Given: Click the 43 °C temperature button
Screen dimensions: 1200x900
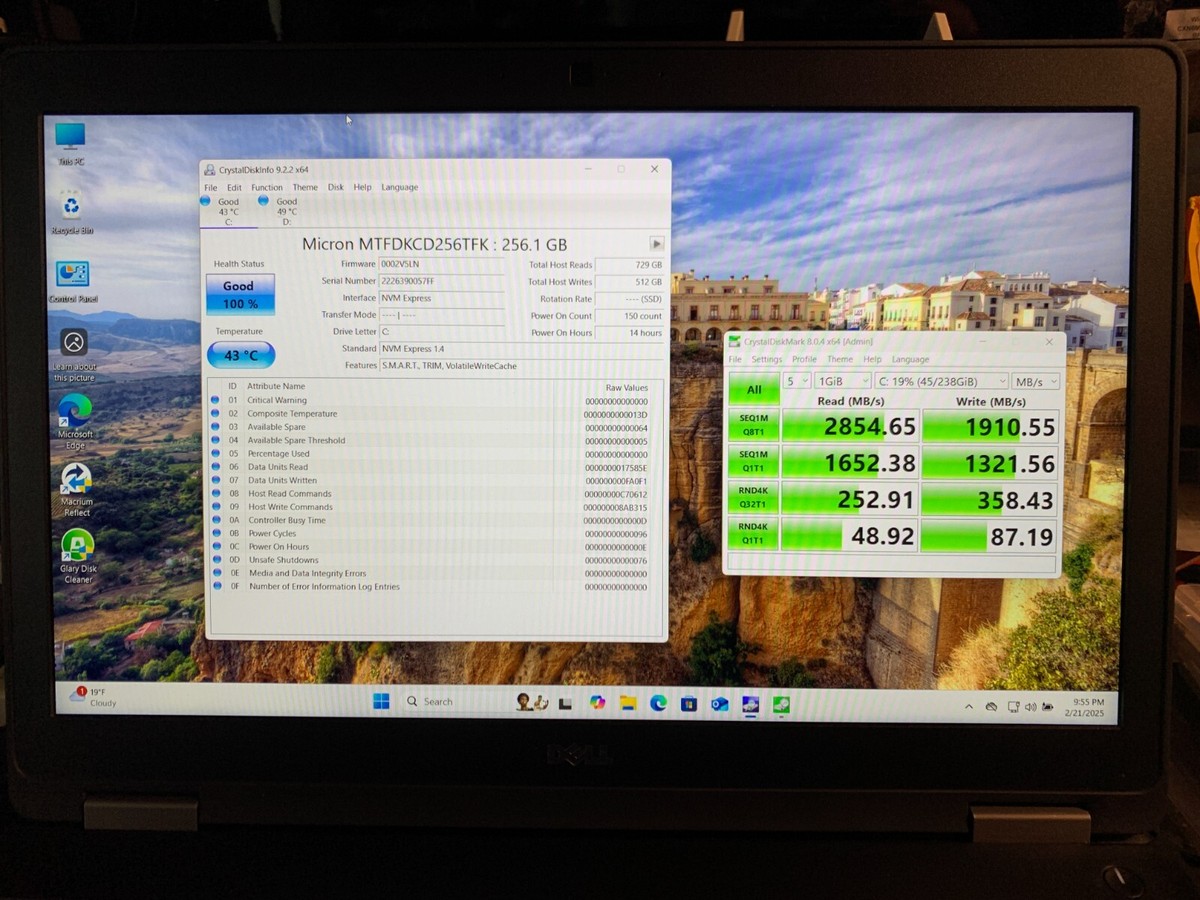Looking at the screenshot, I should [241, 355].
